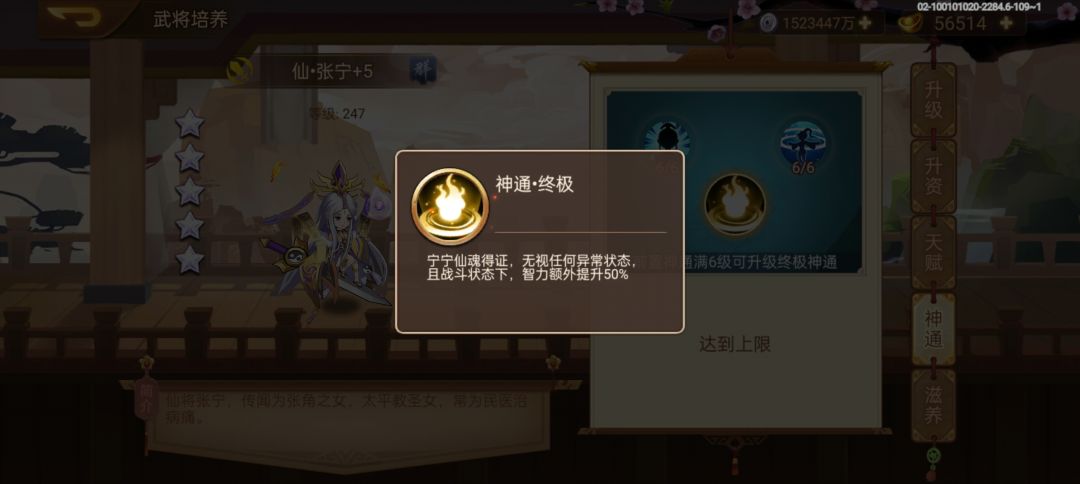Click the large flame icon in popup
This screenshot has width=1080, height=484.
[450, 206]
